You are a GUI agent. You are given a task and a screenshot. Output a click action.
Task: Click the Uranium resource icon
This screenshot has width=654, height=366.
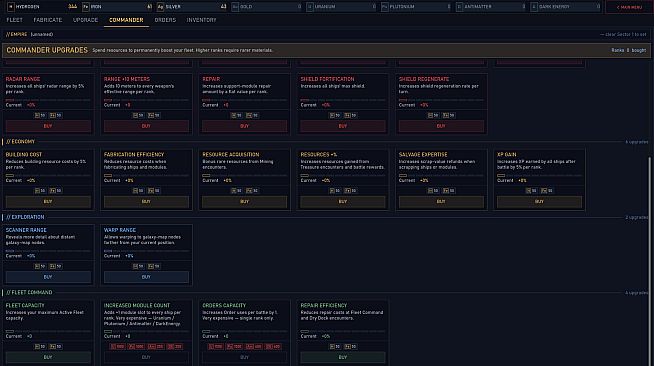[310, 7]
